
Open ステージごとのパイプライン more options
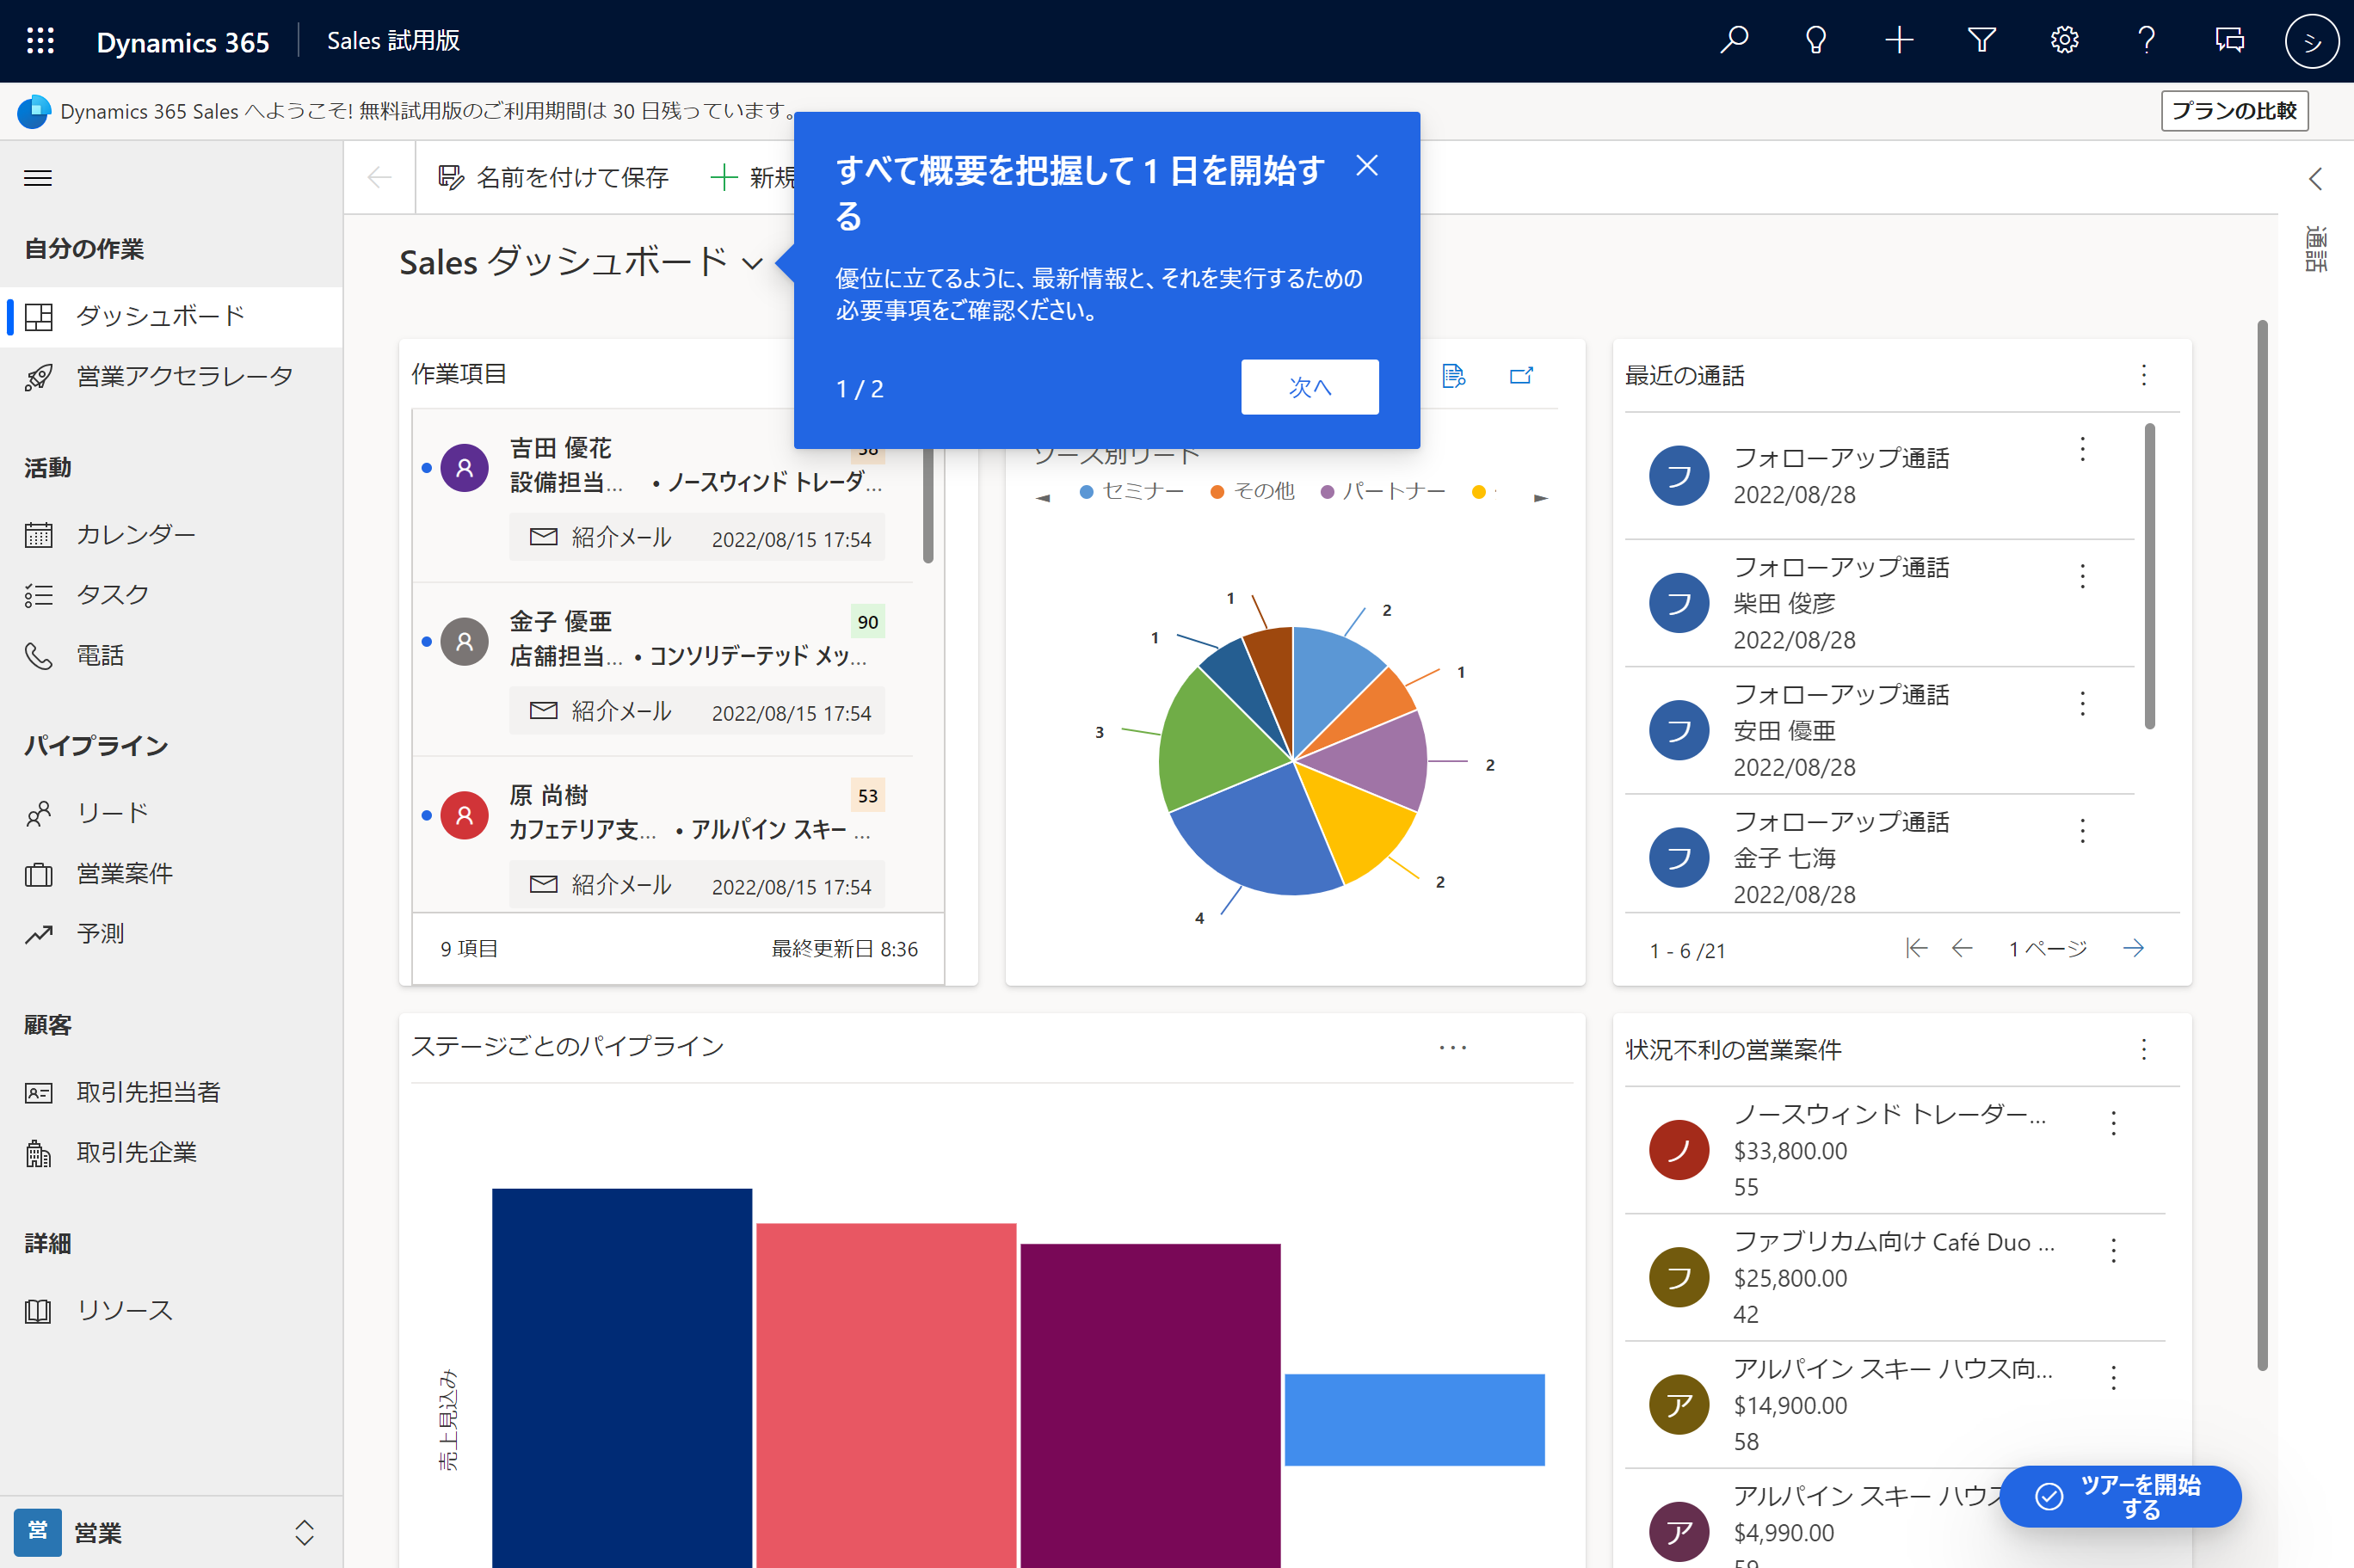pyautogui.click(x=1452, y=1047)
